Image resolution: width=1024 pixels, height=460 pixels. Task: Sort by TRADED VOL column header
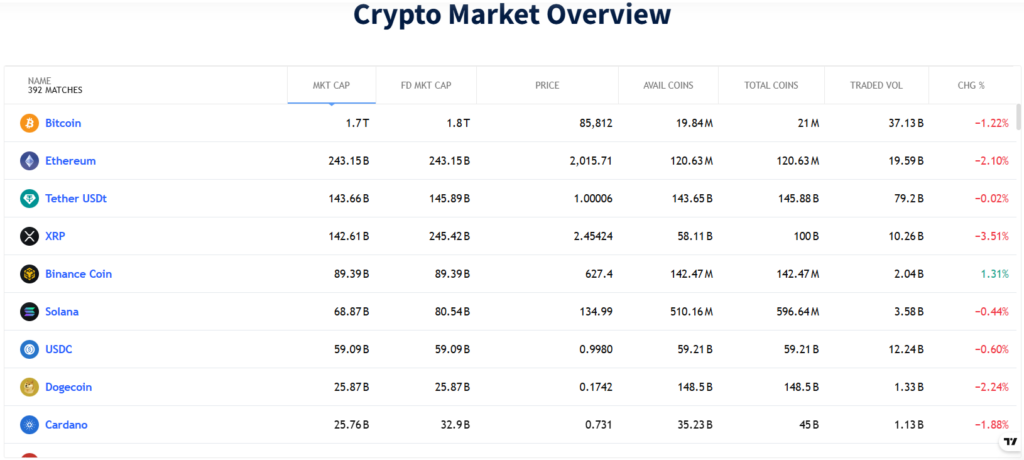point(876,85)
